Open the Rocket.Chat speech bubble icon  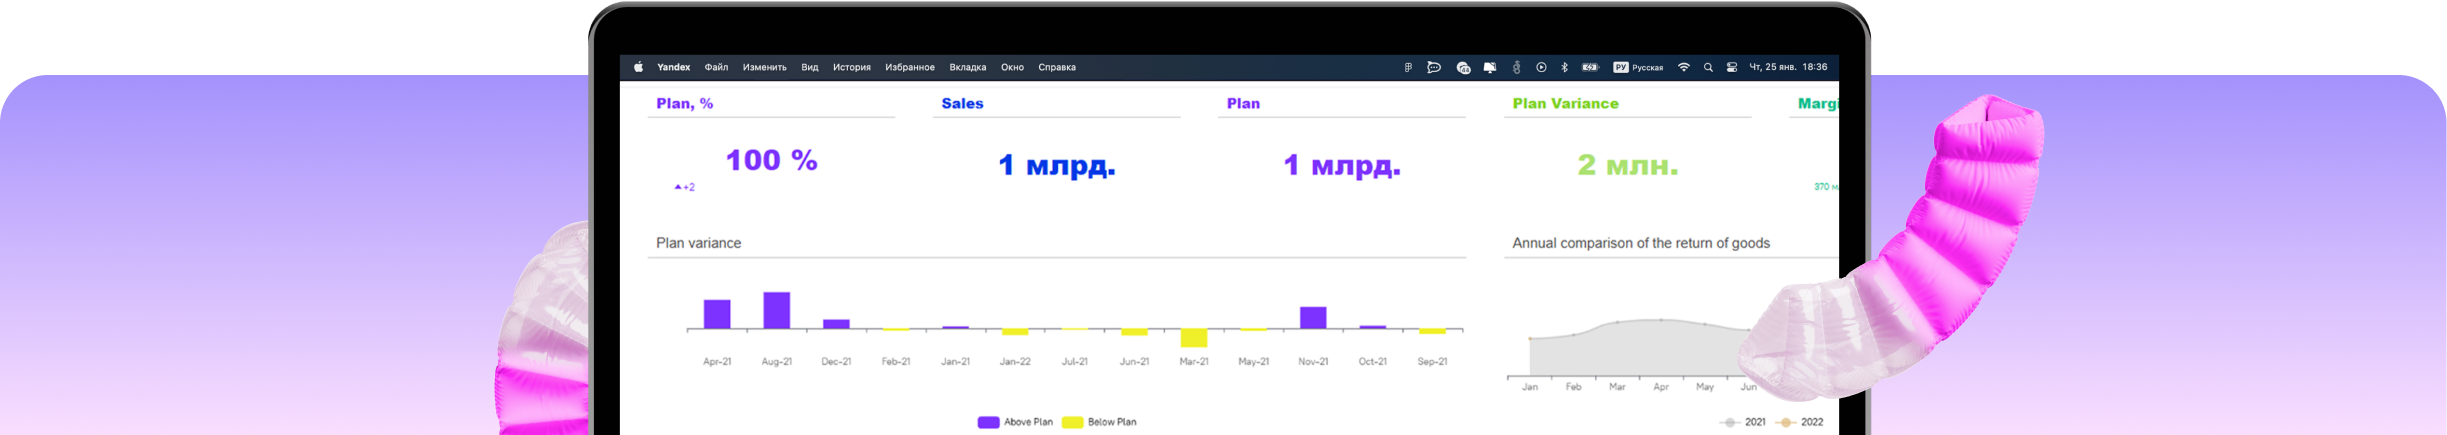pyautogui.click(x=1434, y=67)
